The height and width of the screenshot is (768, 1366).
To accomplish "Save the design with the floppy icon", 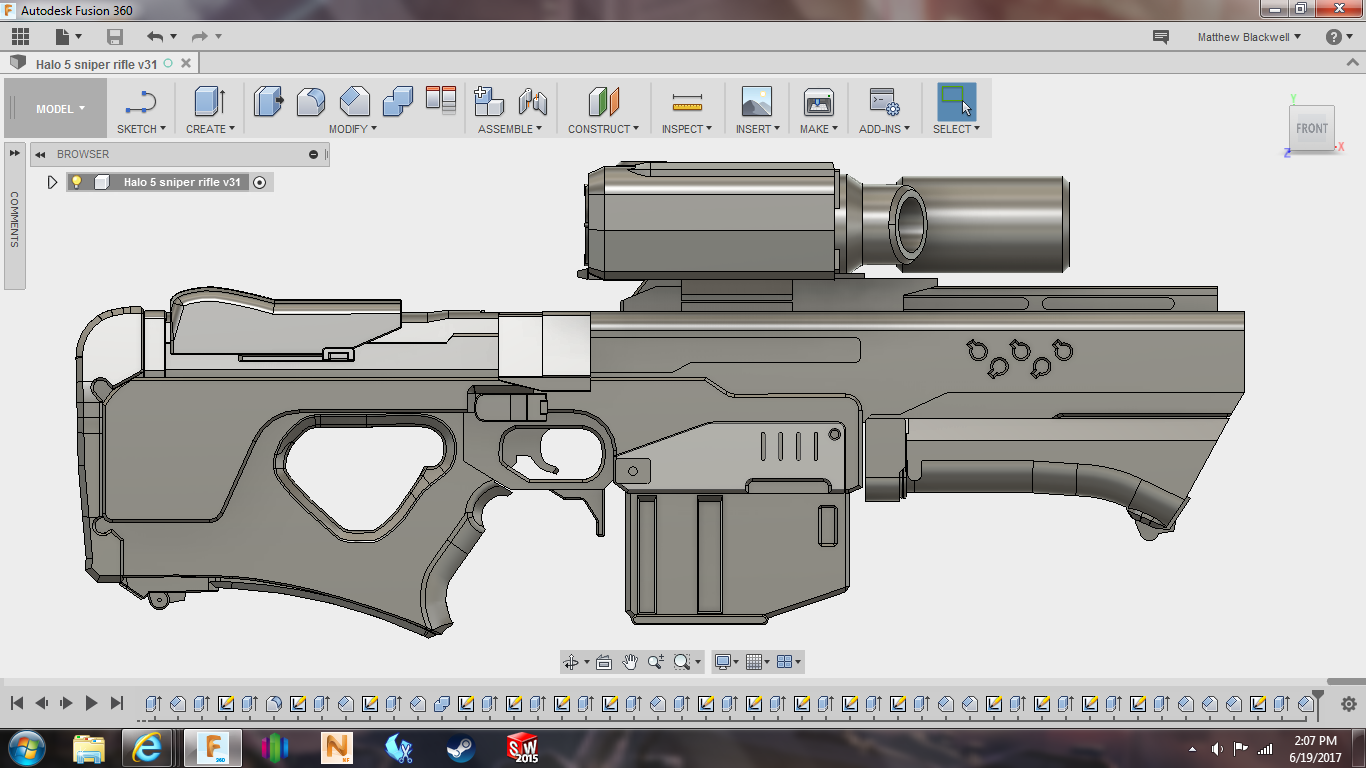I will pos(115,37).
